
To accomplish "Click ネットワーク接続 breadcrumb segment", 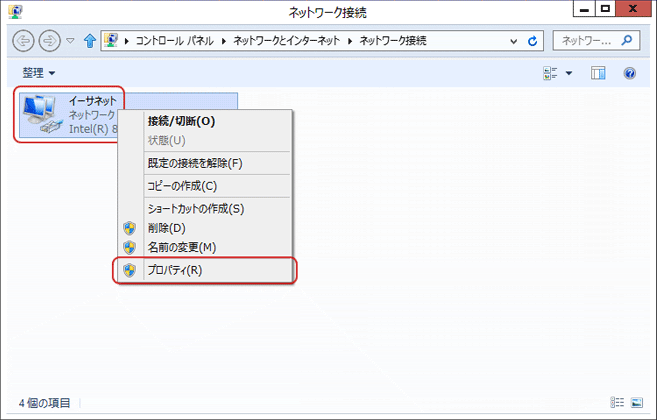I will 393,41.
